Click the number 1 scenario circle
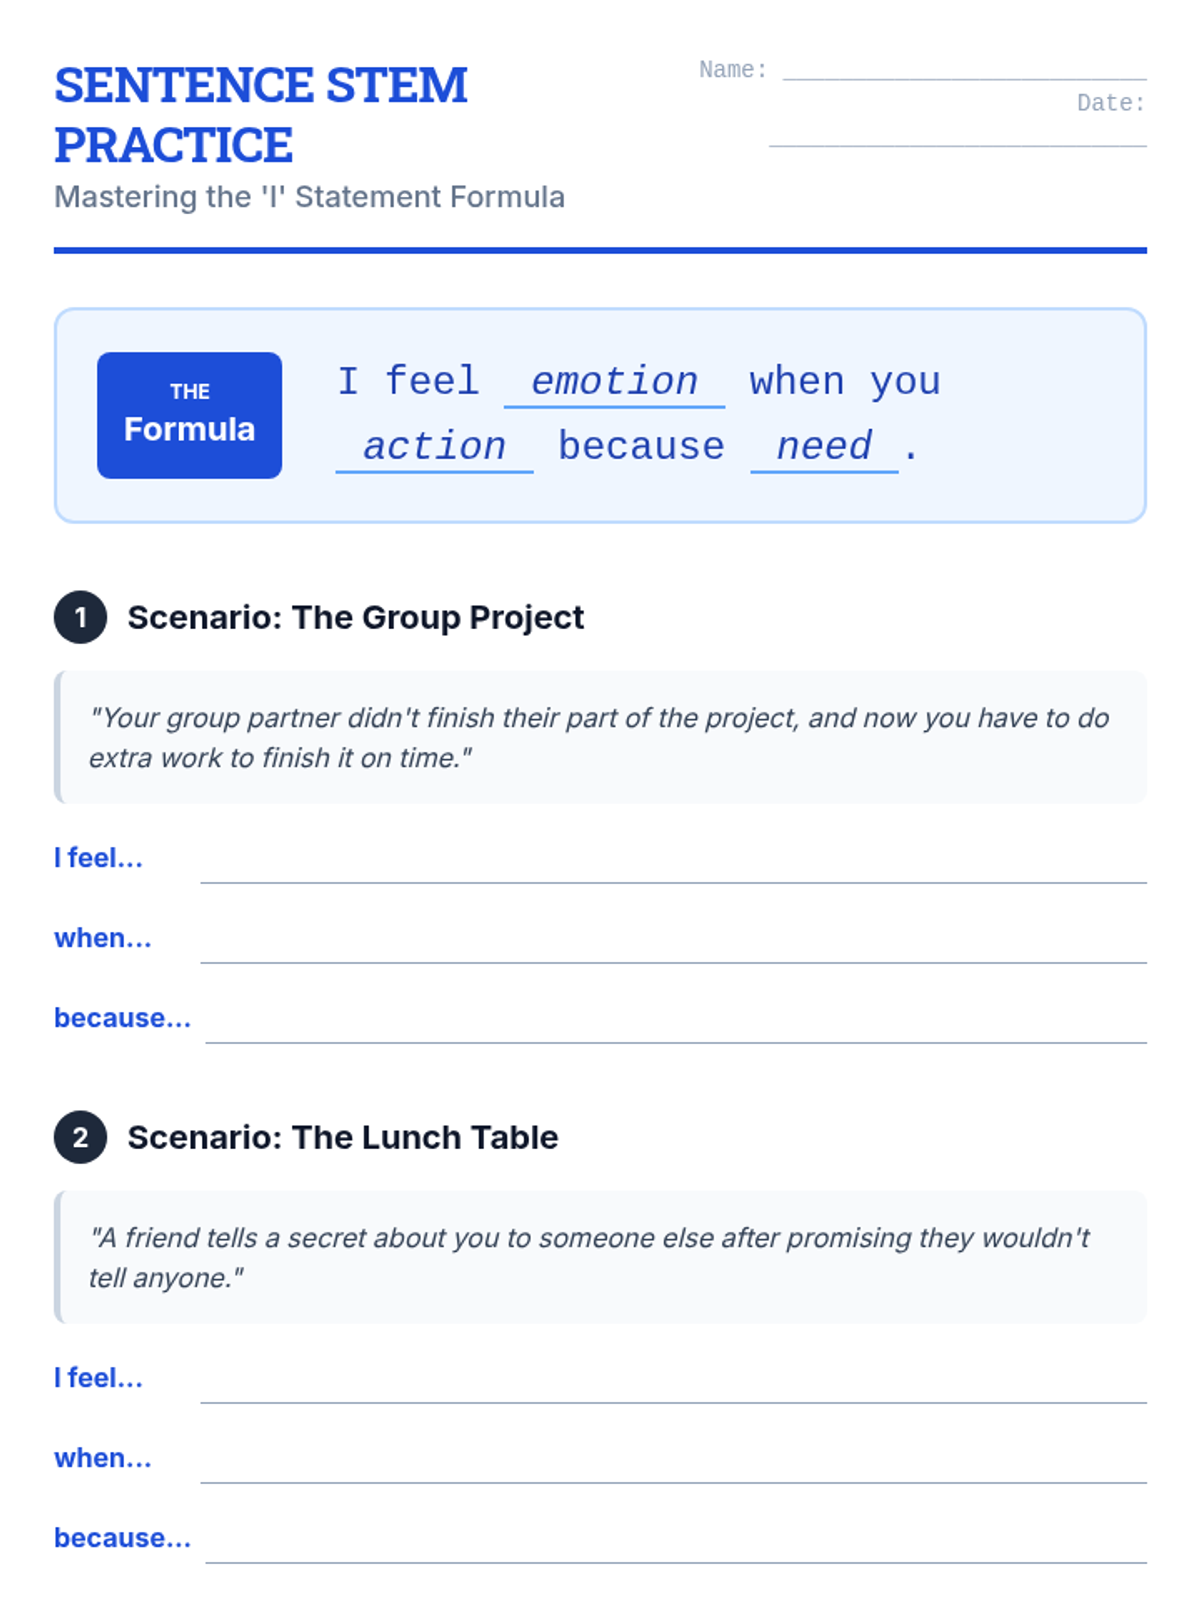 (80, 617)
